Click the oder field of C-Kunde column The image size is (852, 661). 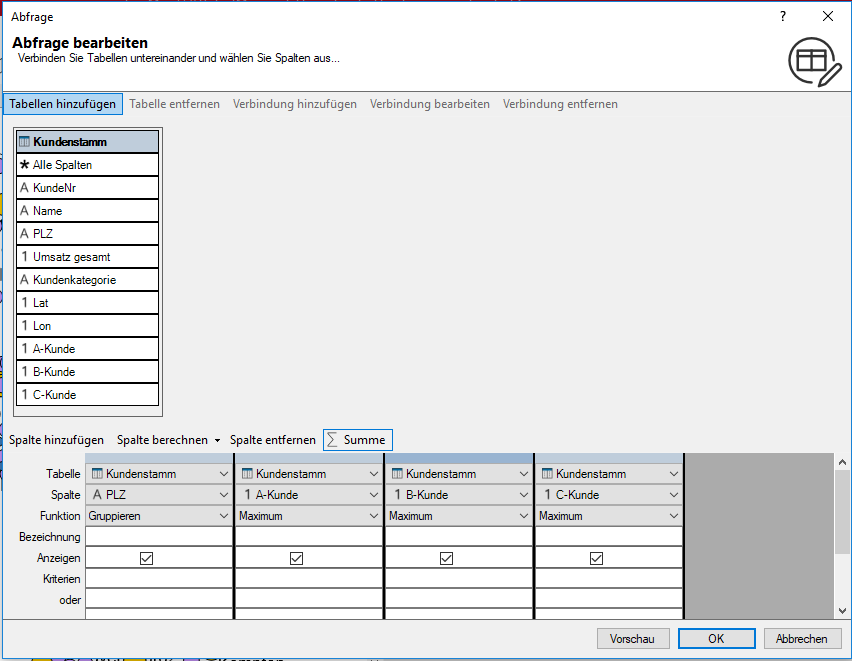tap(609, 600)
